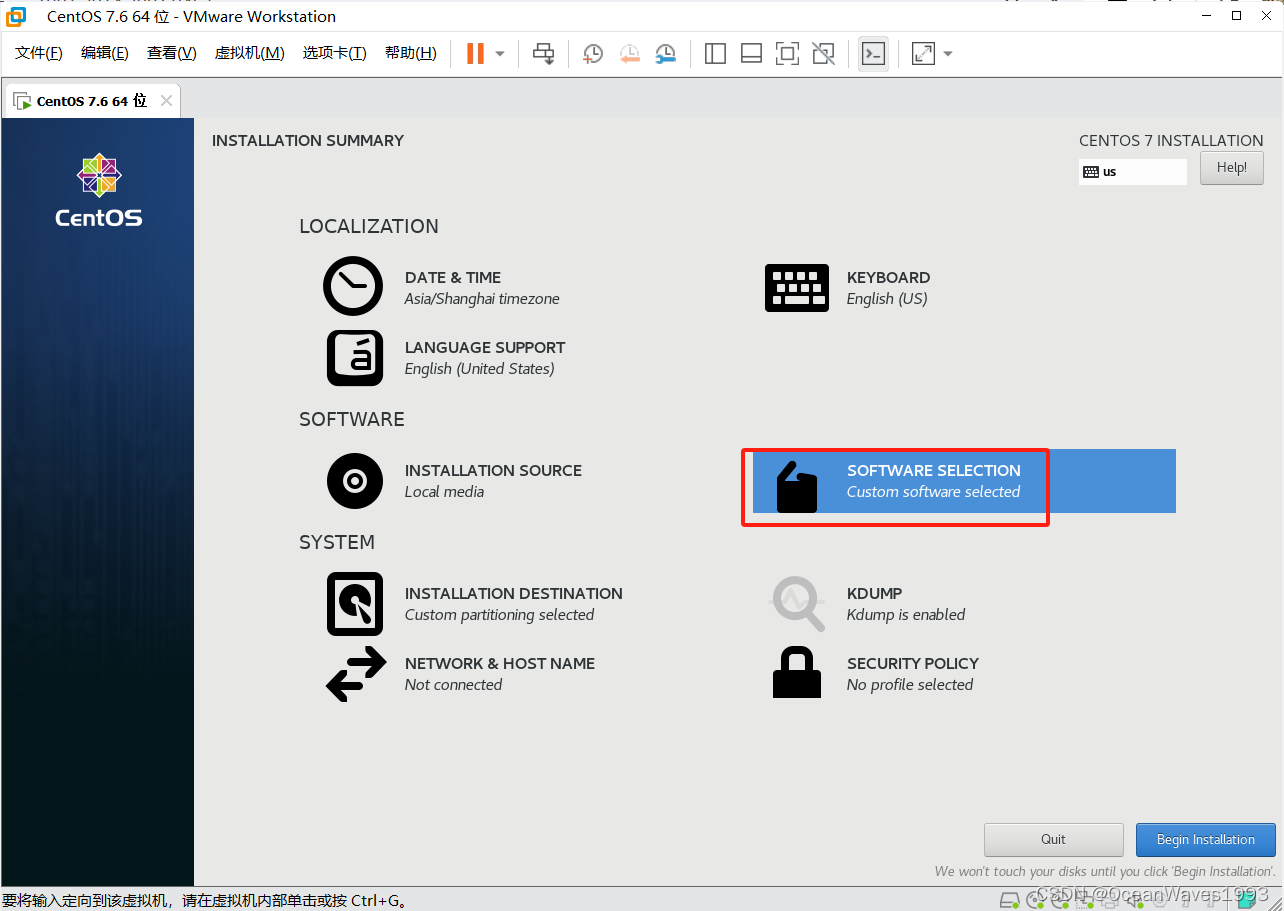Open the 文件(F) menu
Viewport: 1284px width, 911px height.
39,53
